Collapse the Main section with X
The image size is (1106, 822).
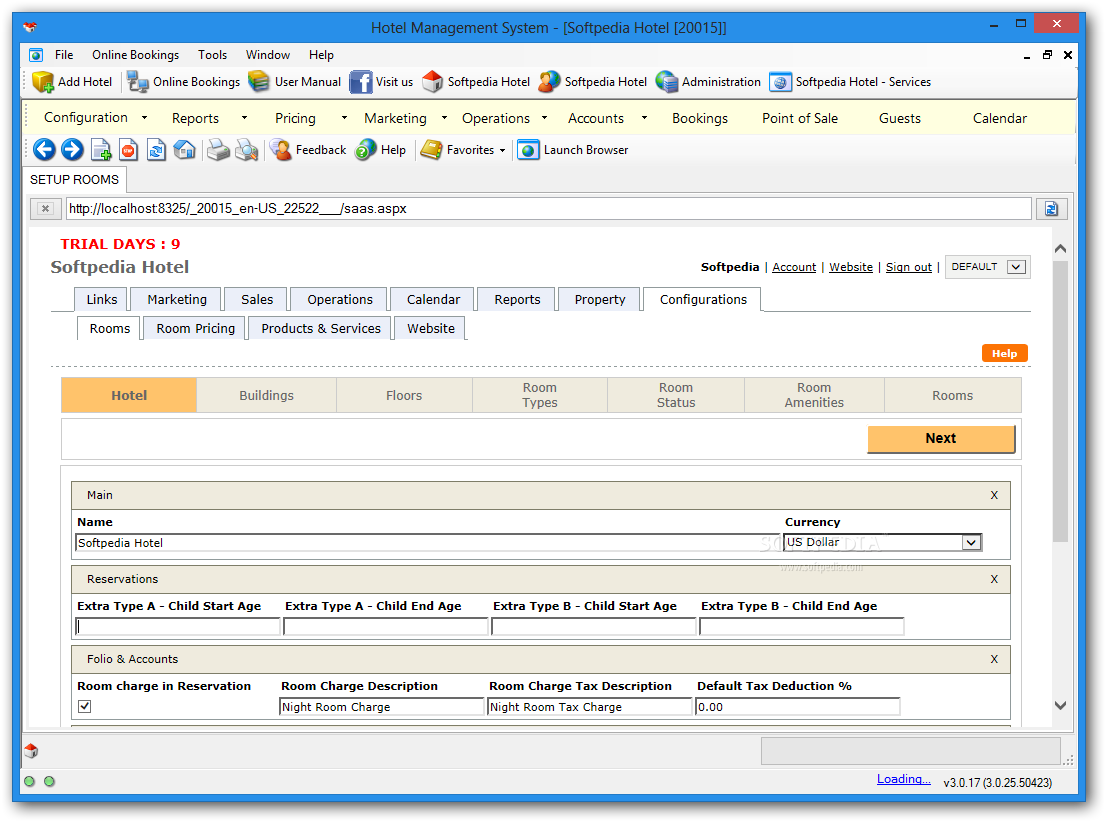pos(994,495)
